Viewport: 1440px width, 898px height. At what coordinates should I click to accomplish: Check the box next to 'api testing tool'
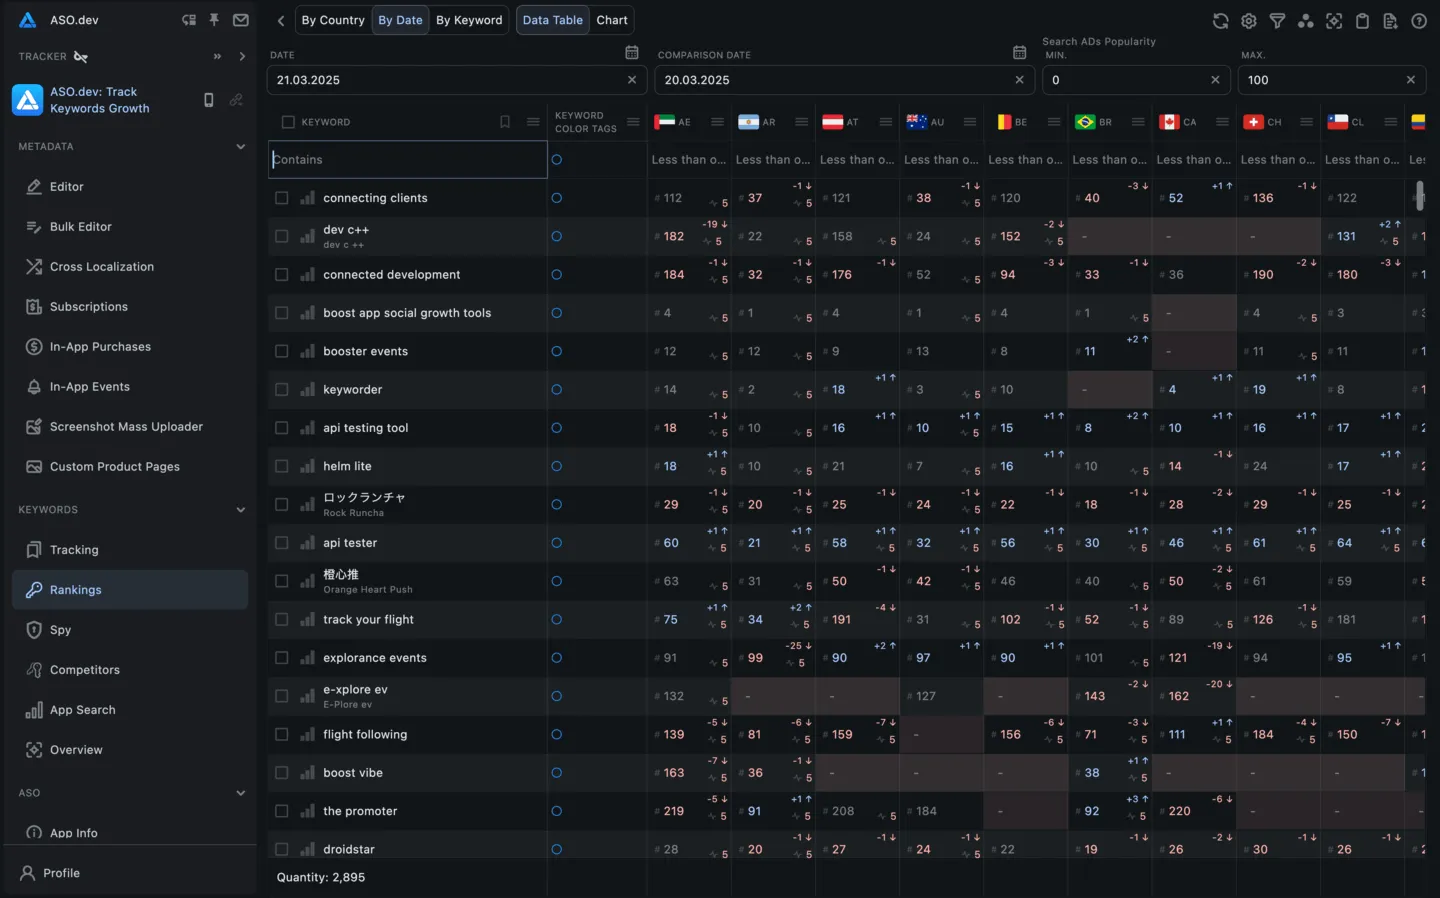coord(282,428)
